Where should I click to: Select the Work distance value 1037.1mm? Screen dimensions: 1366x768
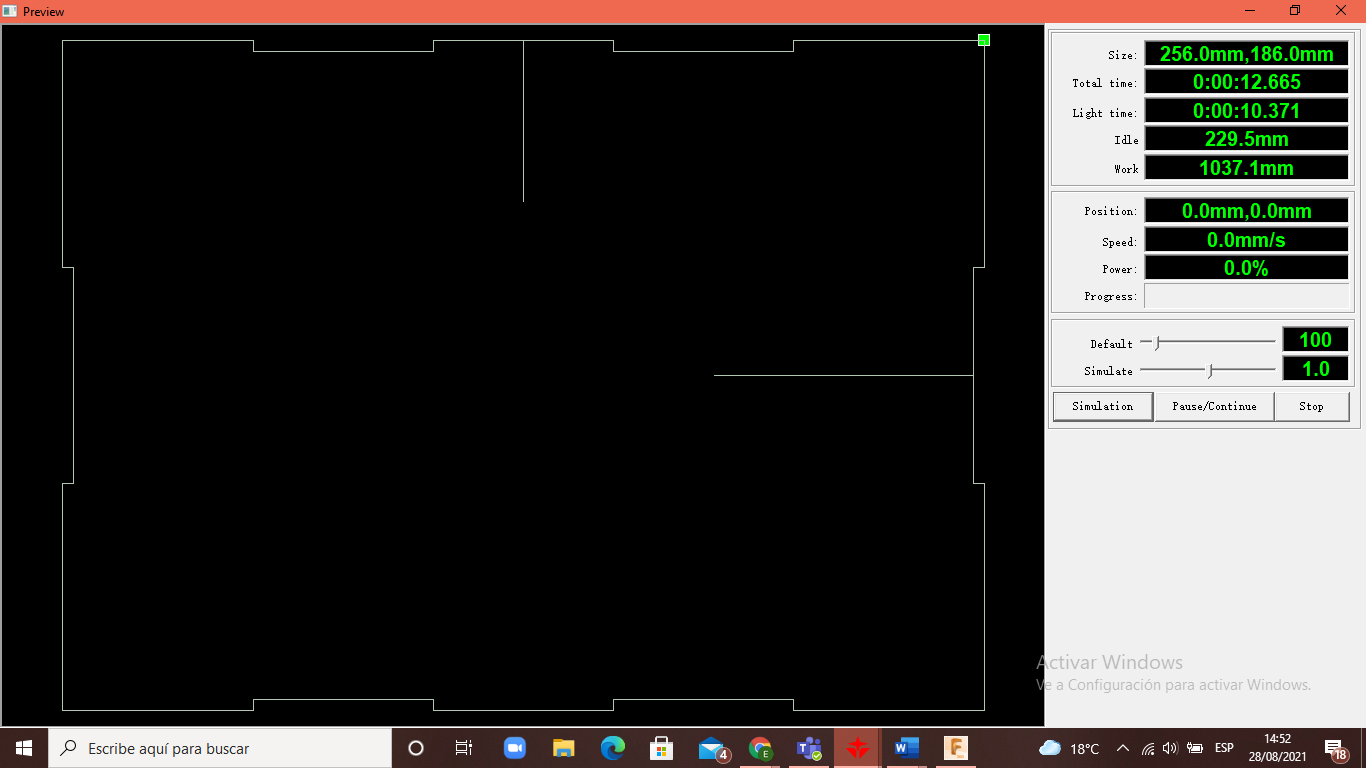1246,168
